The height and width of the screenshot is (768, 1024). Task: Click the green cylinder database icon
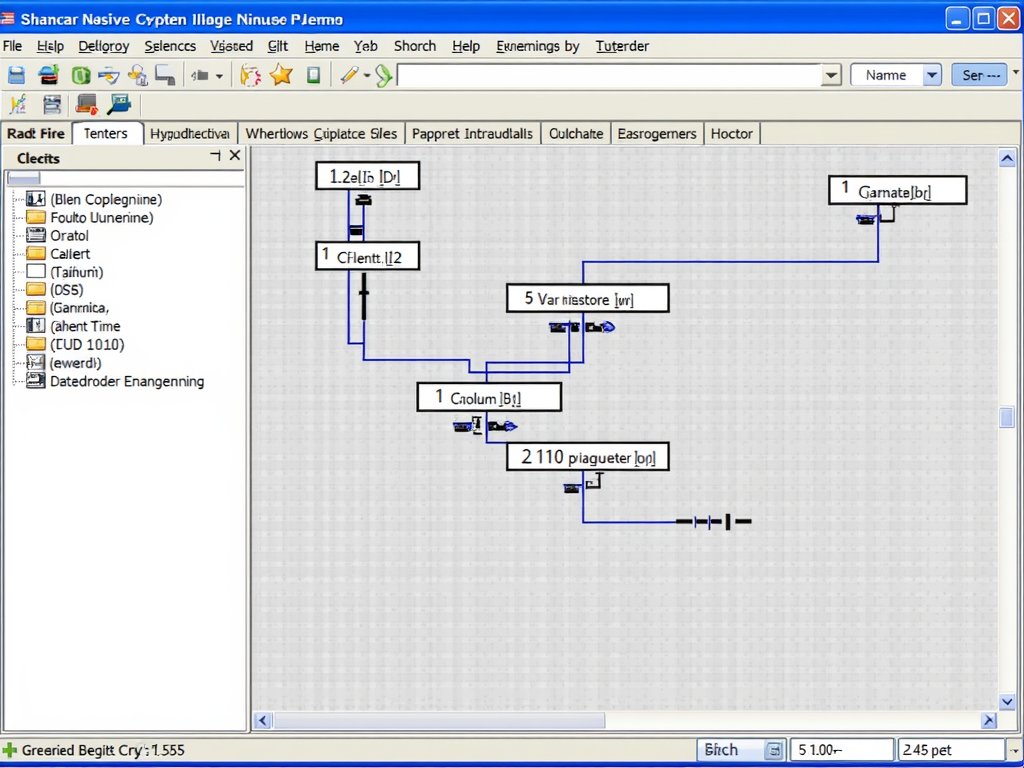point(81,75)
